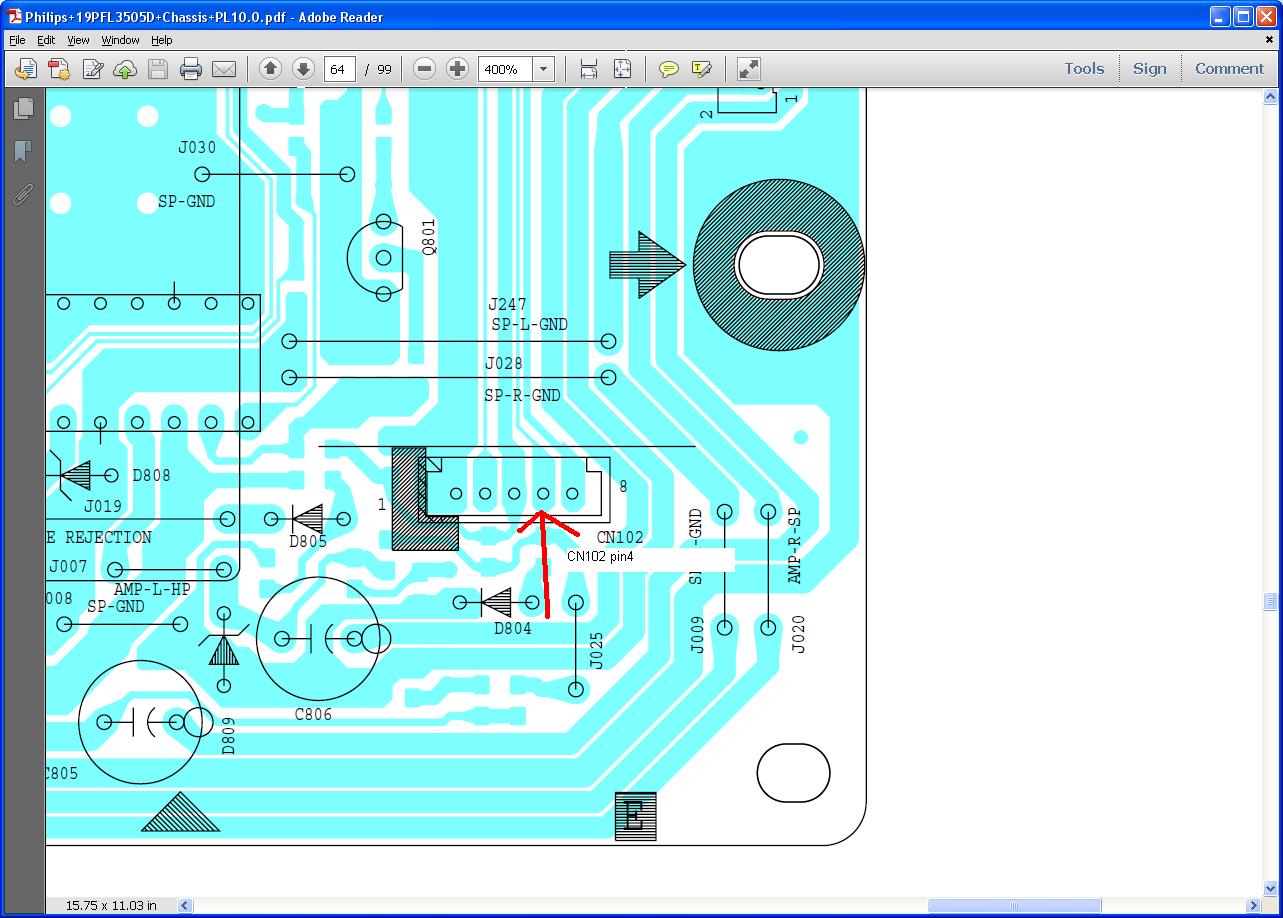Go to previous page with up arrow
The image size is (1283, 918).
[270, 69]
